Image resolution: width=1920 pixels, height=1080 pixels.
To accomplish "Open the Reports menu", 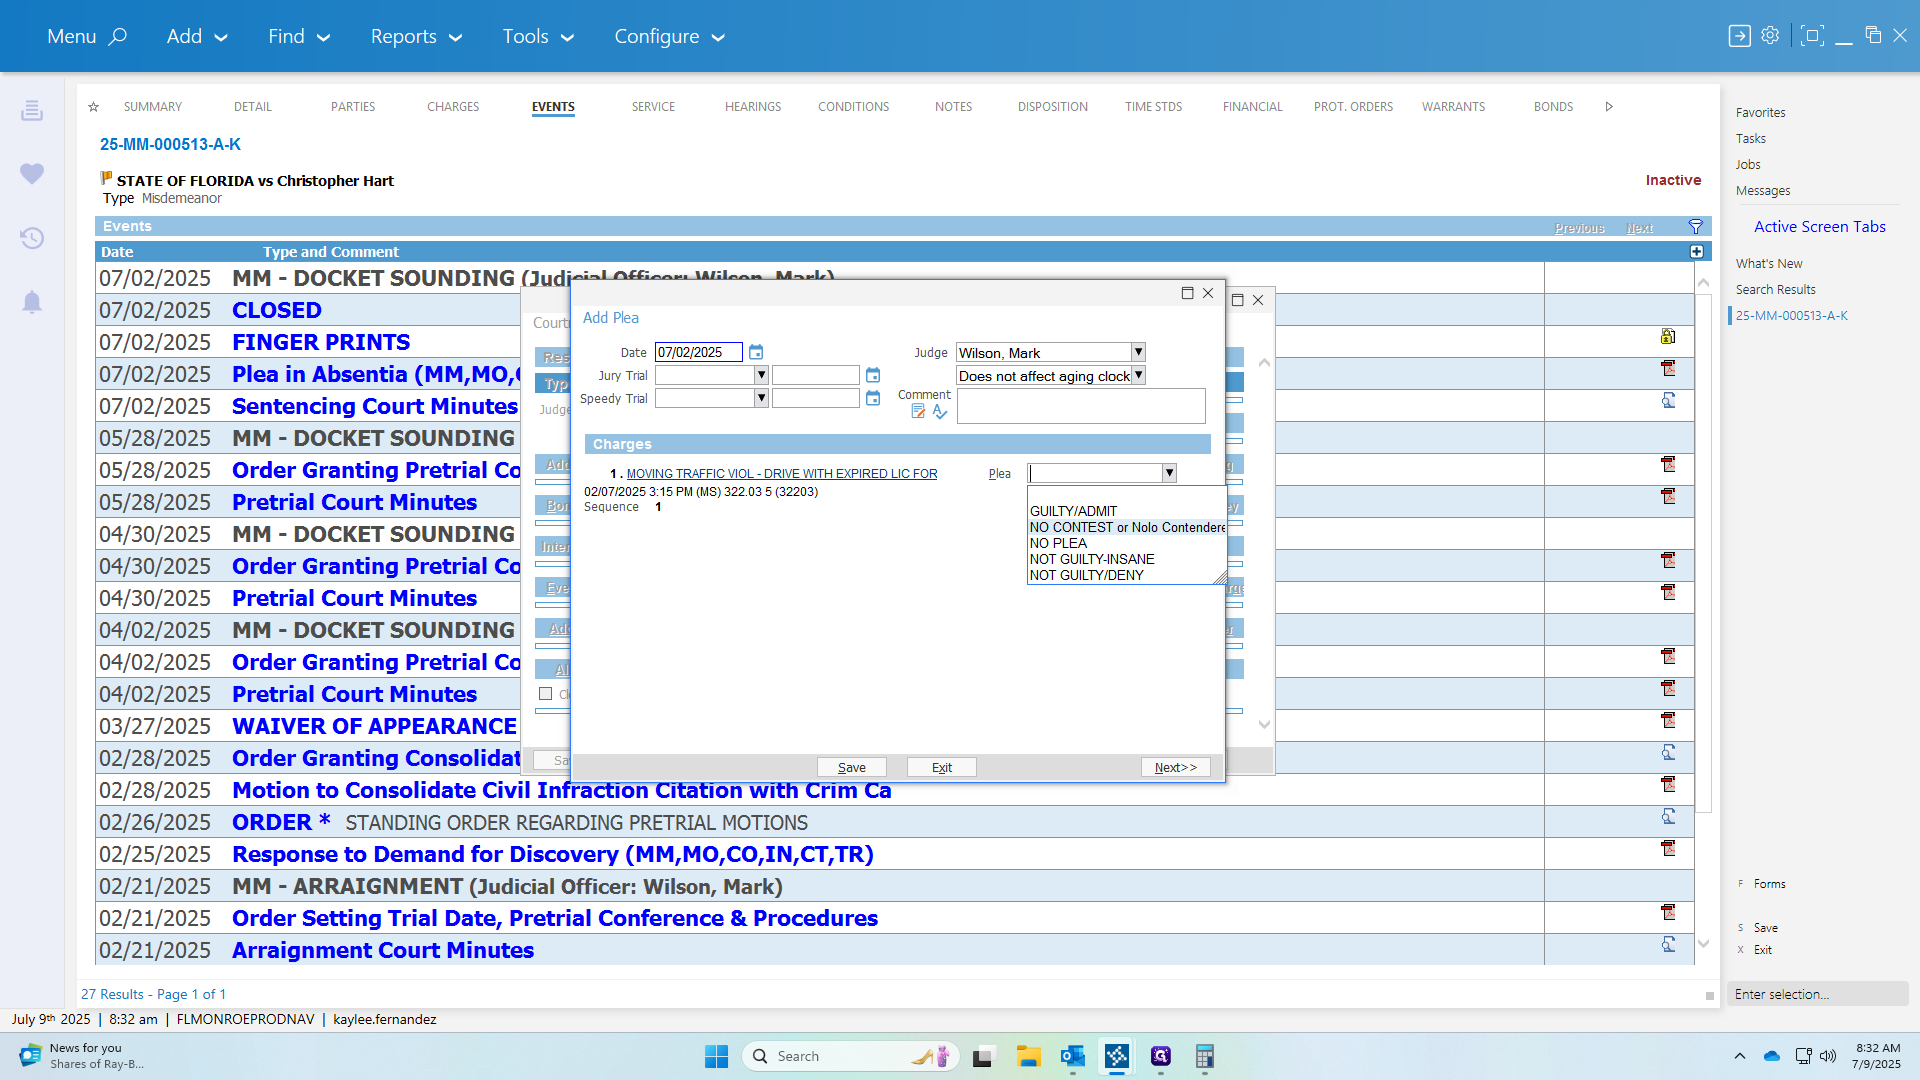I will coord(416,37).
